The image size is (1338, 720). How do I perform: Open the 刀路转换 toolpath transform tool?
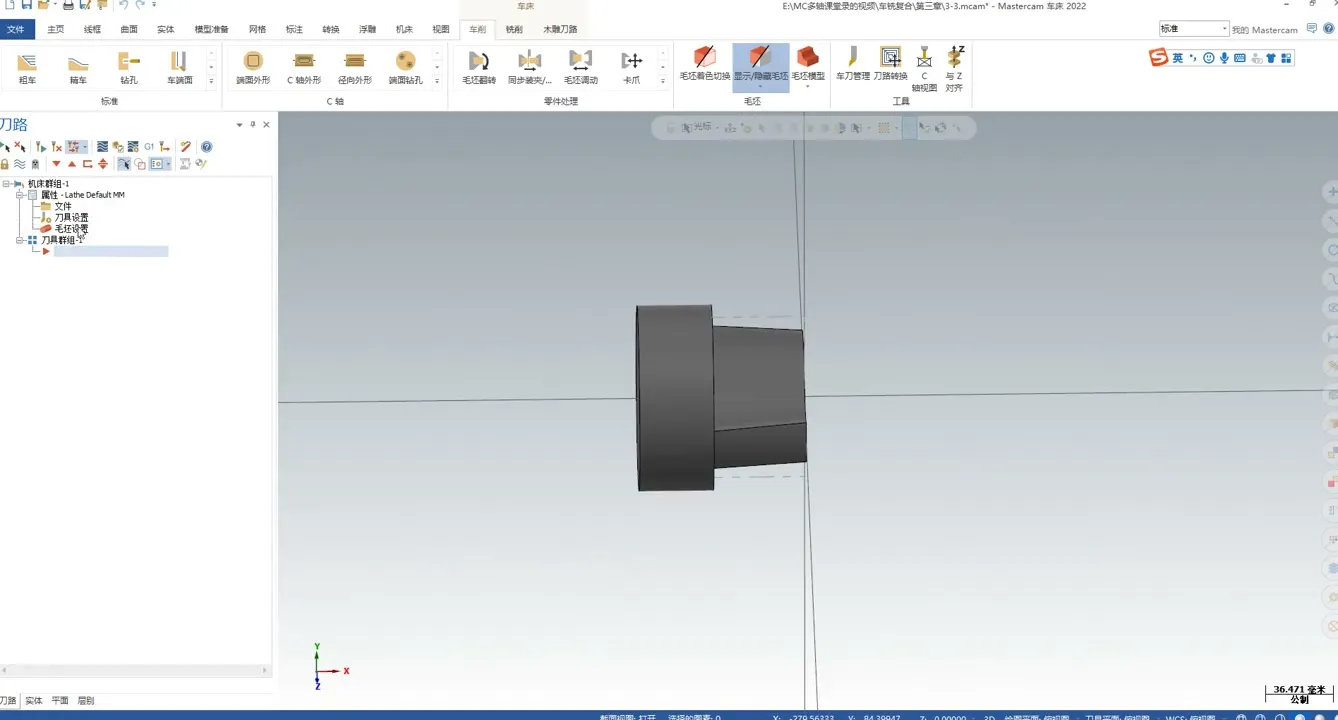pos(890,62)
